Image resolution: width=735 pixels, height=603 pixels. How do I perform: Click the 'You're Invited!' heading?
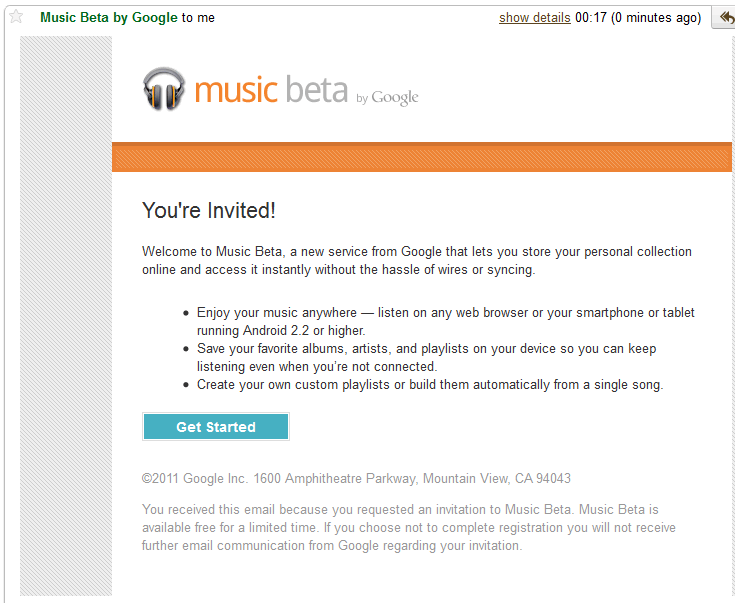point(208,210)
